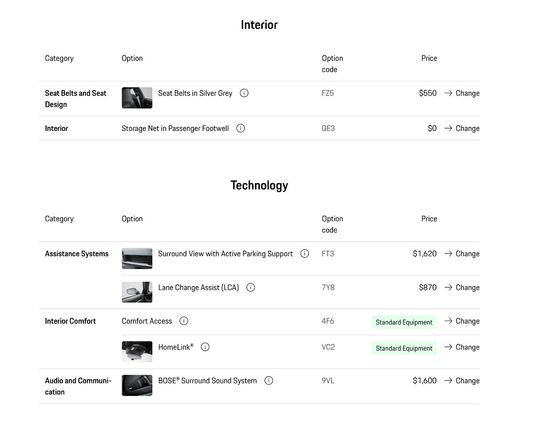Image resolution: width=544 pixels, height=435 pixels.
Task: Open info icon beside Lane Change Assist (LCA)
Action: (250, 287)
